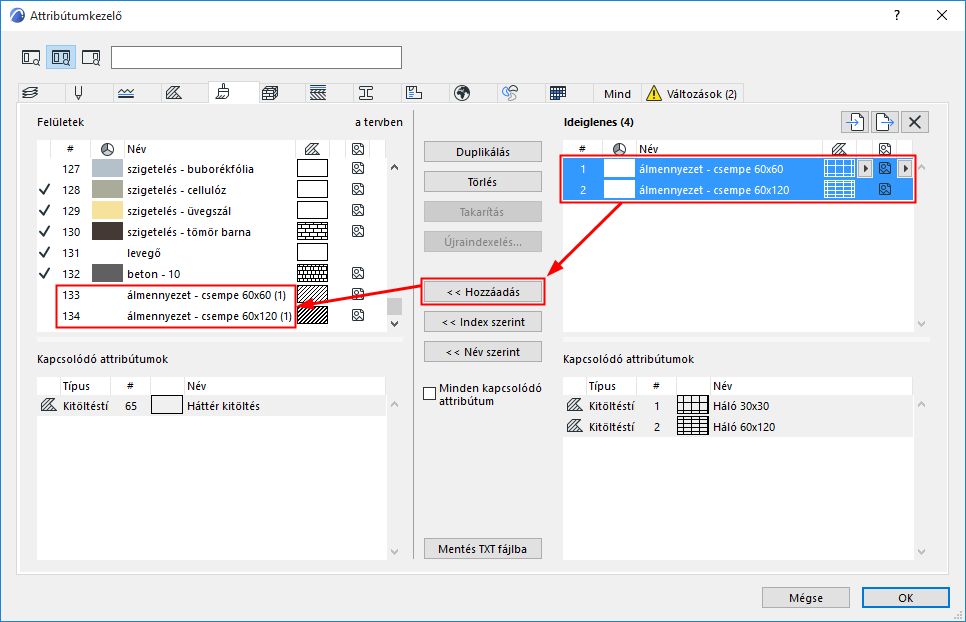966x622 pixels.
Task: Select linked fill Háló 60x120 row
Action: [737, 427]
